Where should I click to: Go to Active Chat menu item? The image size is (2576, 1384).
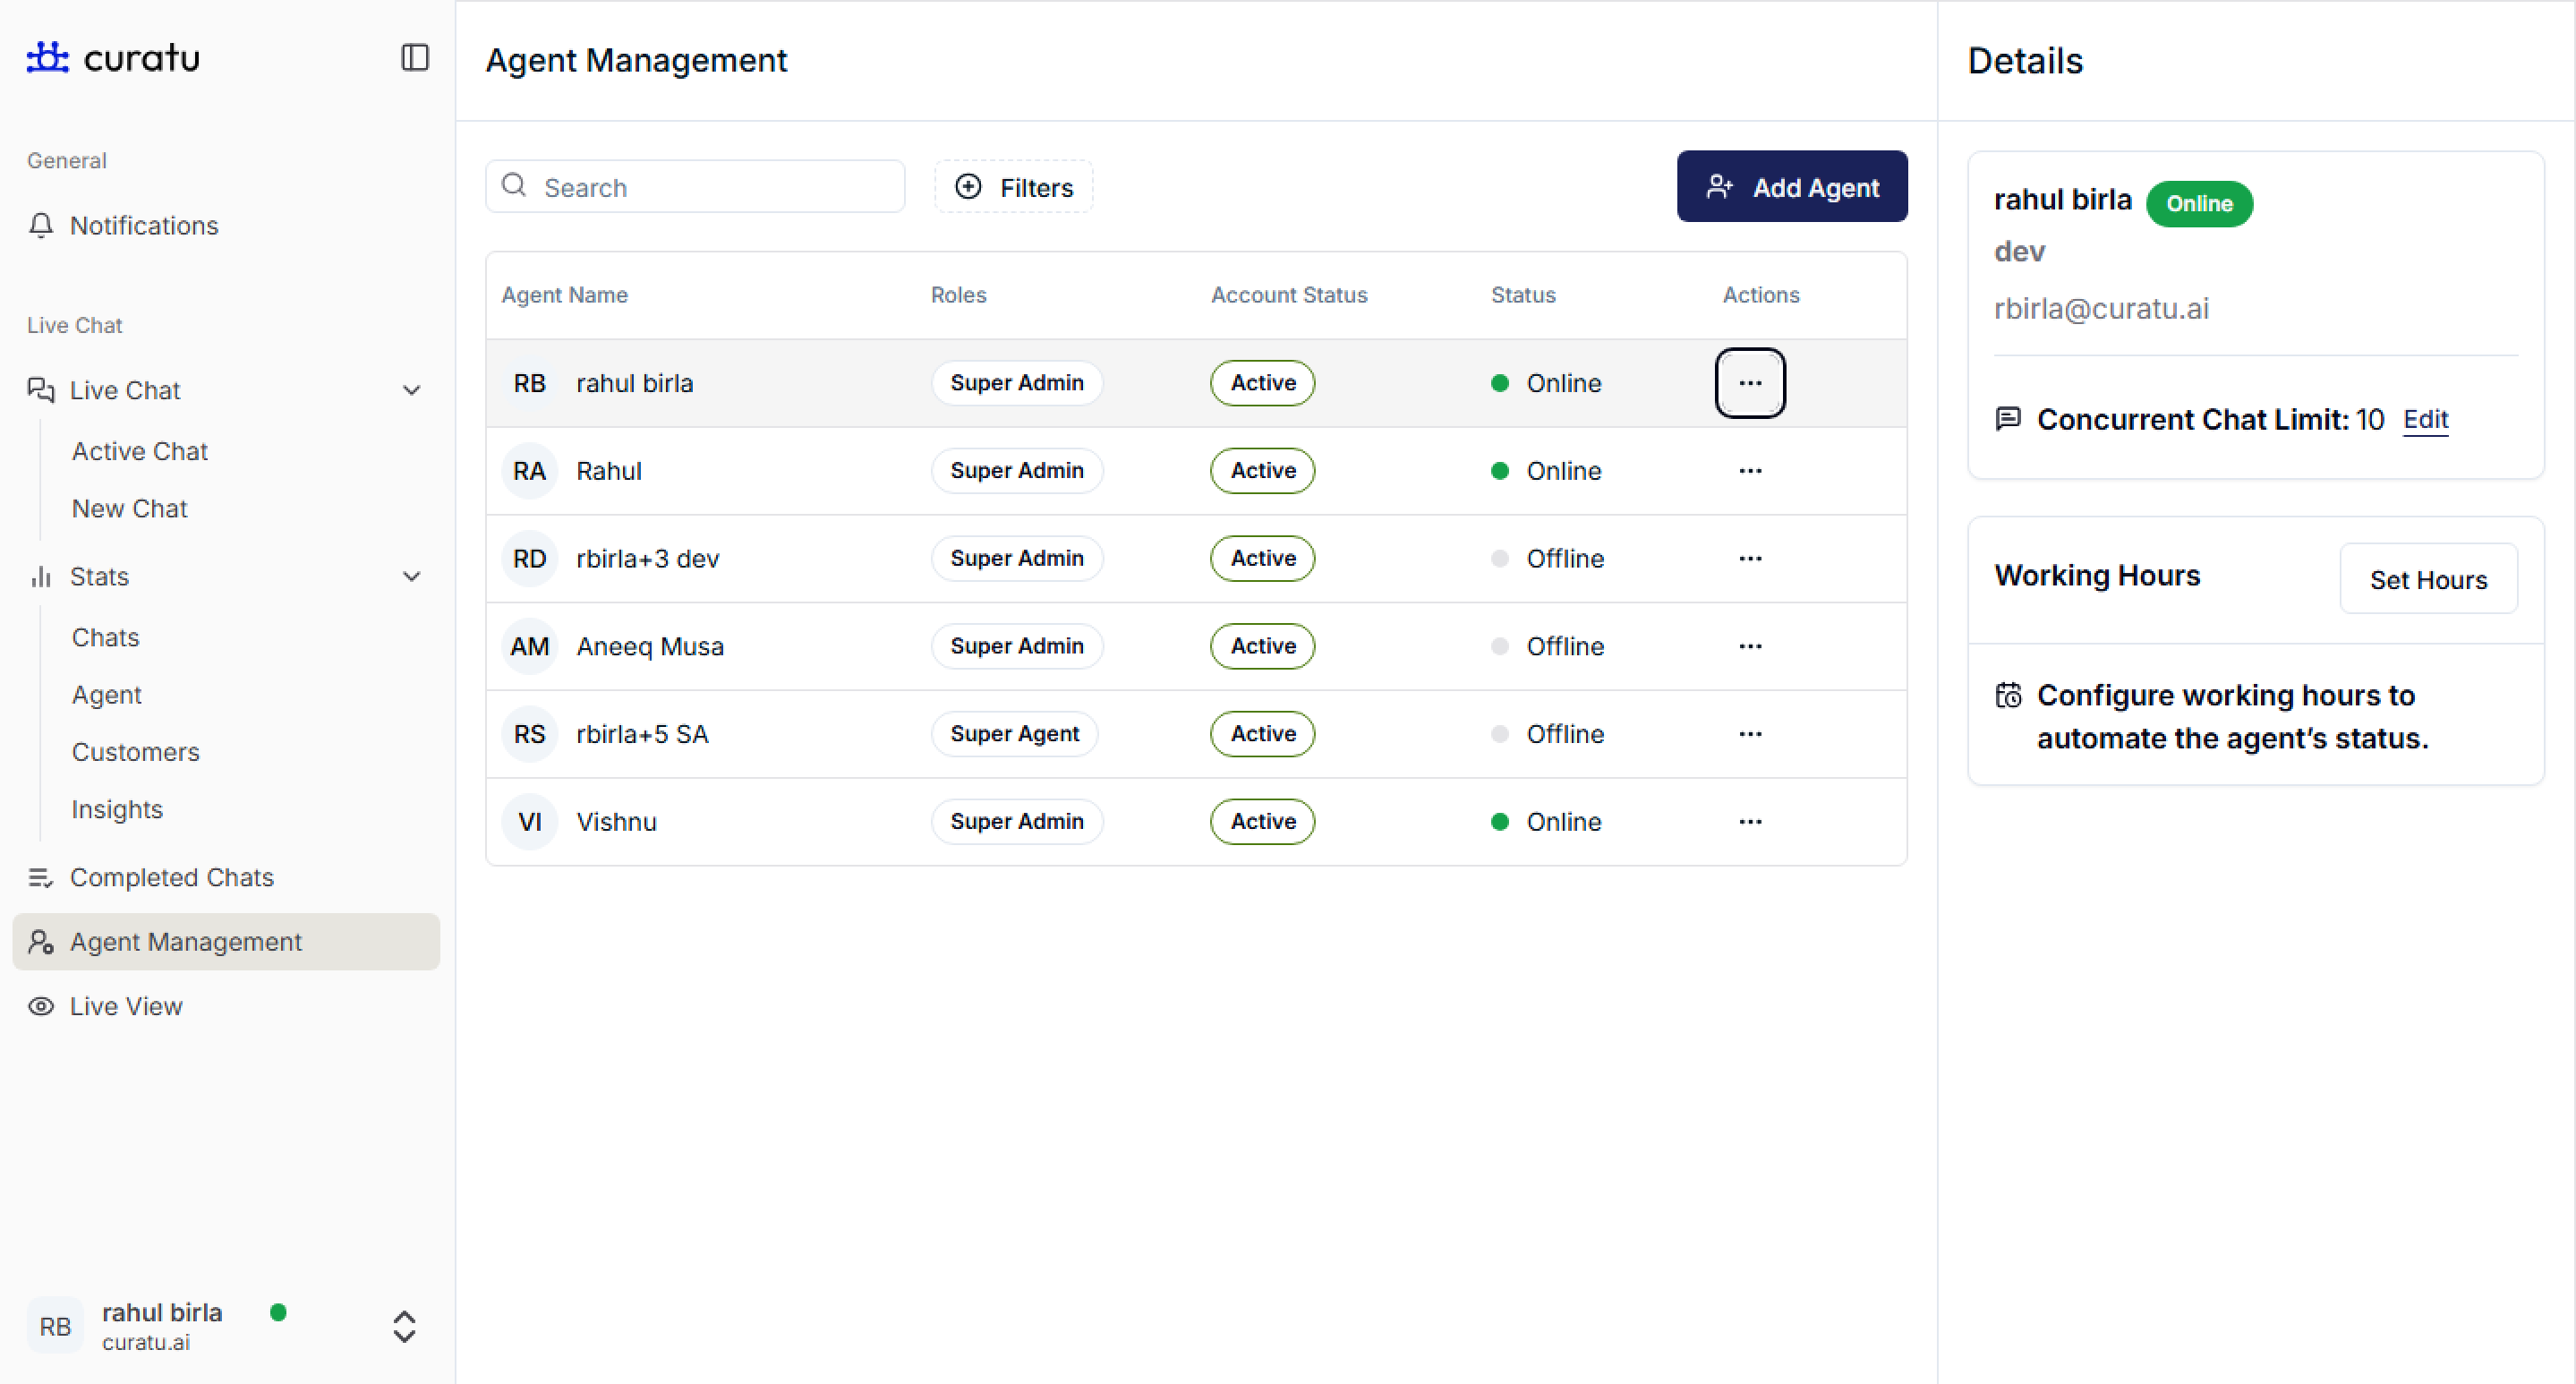(x=139, y=451)
